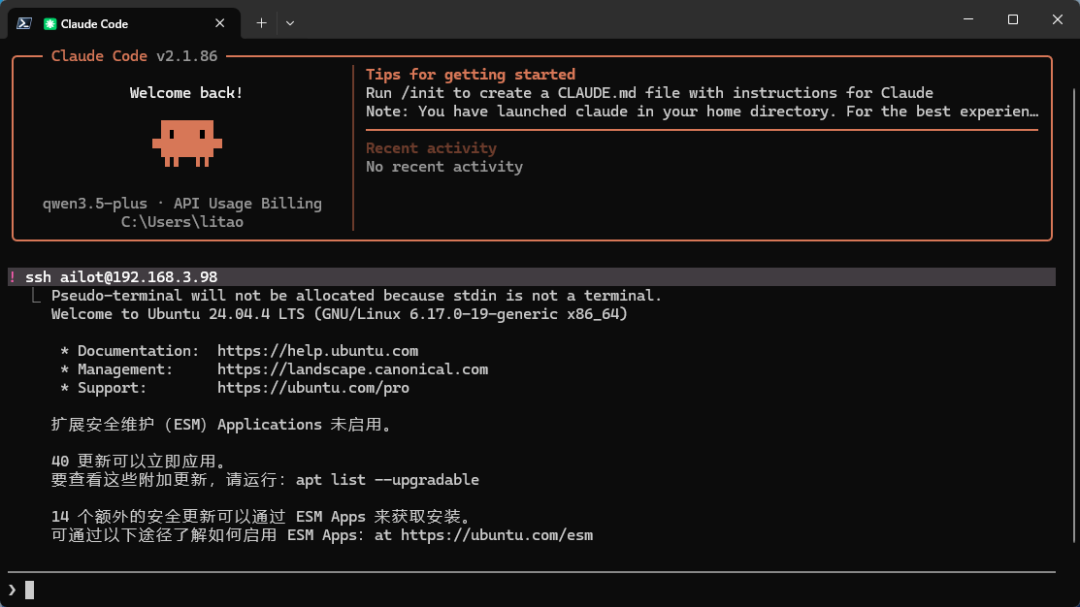Click the 'Tips for getting started' heading
The height and width of the screenshot is (607, 1080).
470,74
